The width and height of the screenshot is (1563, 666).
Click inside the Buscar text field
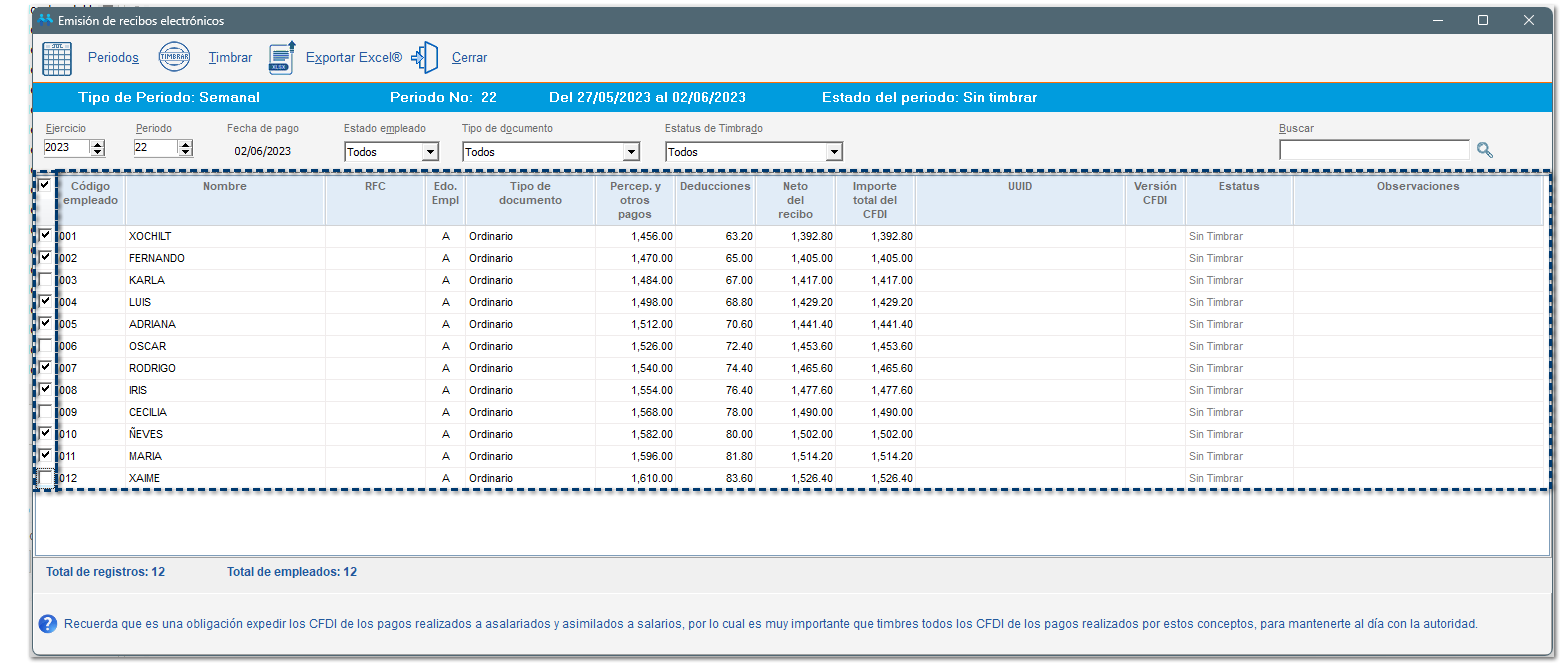pyautogui.click(x=1373, y=150)
